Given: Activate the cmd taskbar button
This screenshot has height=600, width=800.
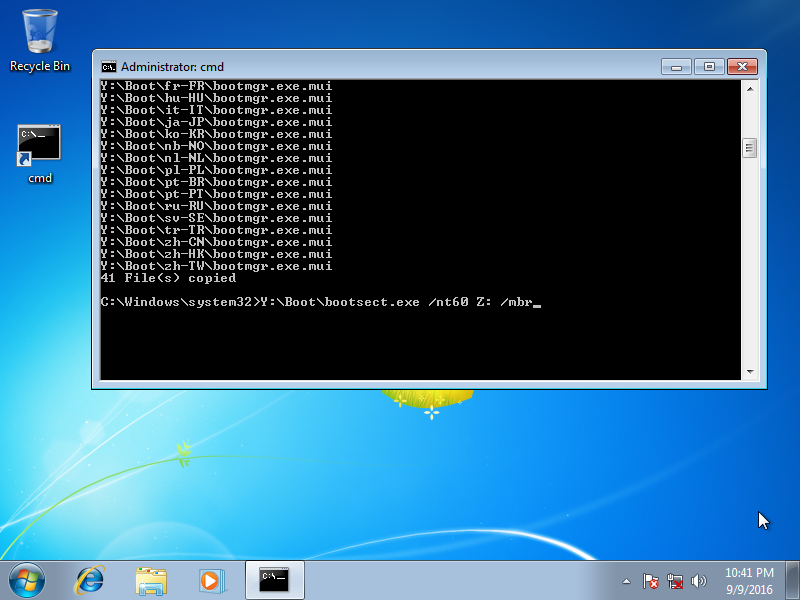Looking at the screenshot, I should click(x=274, y=581).
